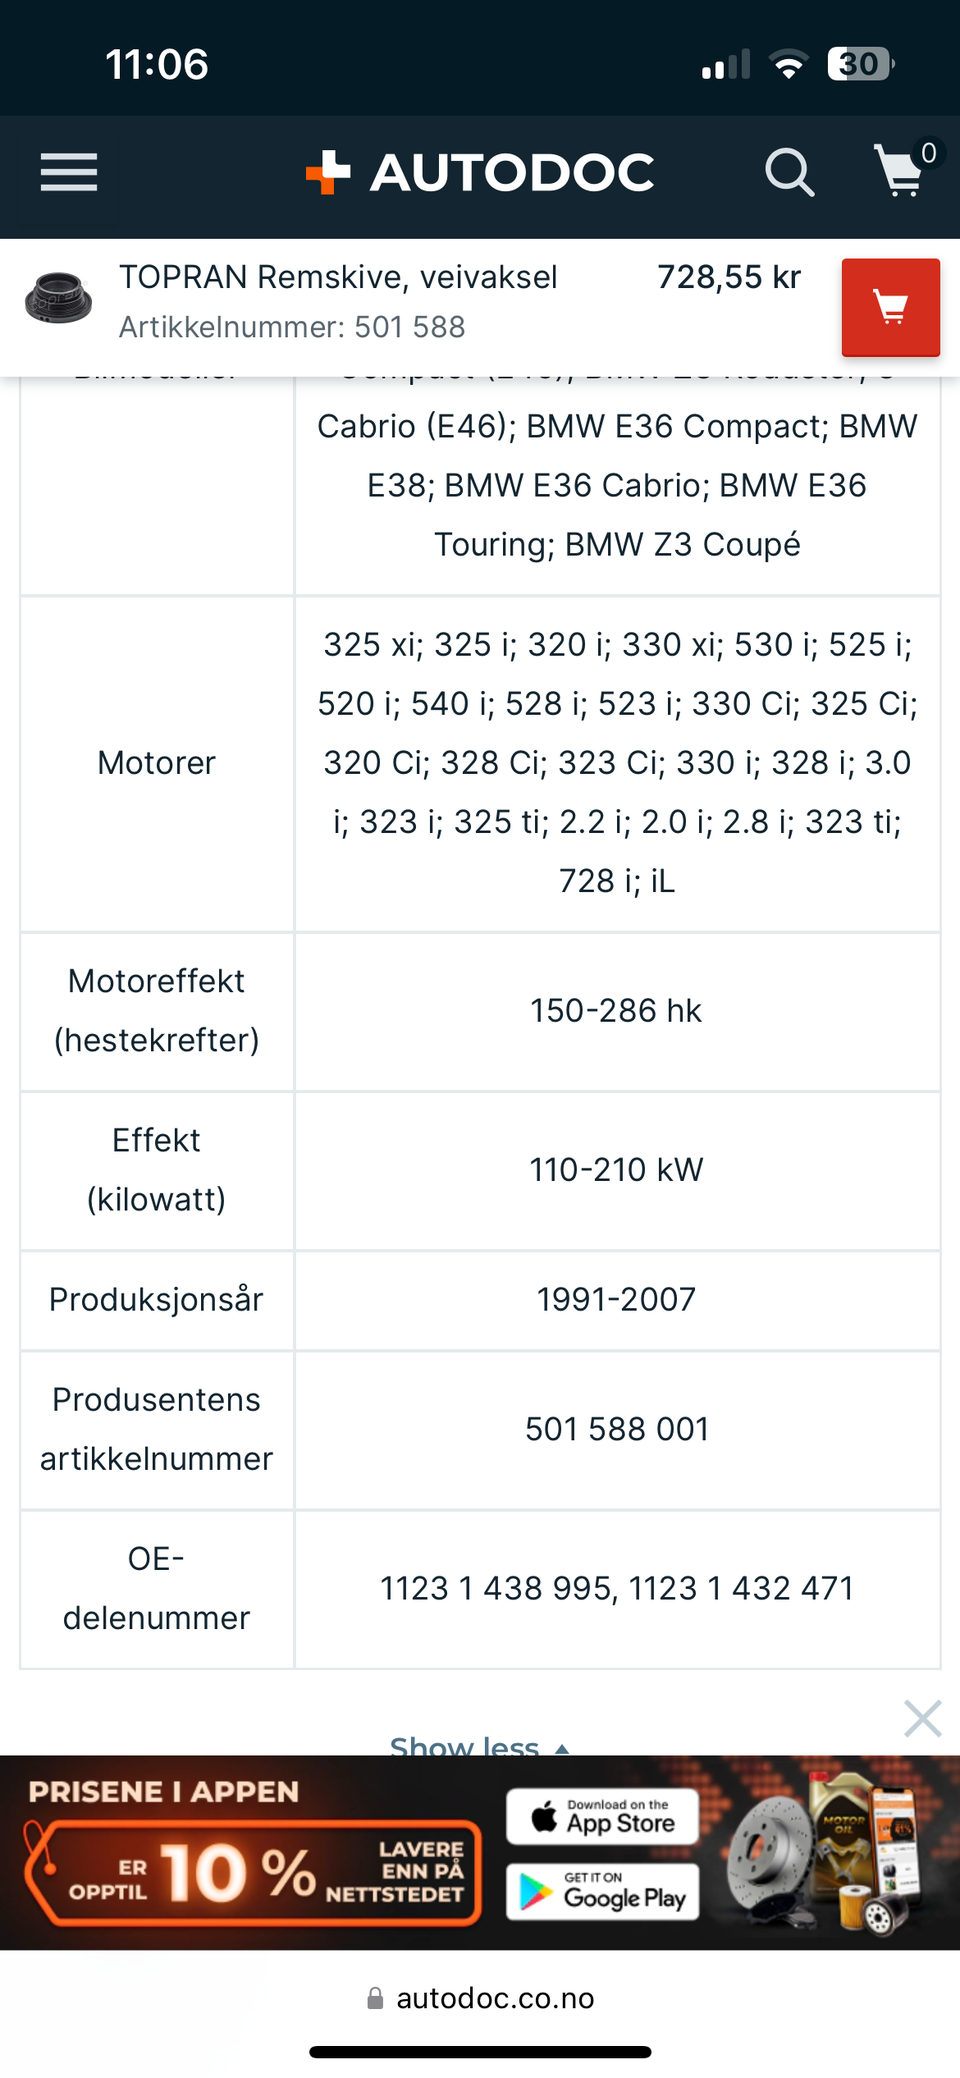Tap the App Store download badge
960x2078 pixels.
point(602,1816)
